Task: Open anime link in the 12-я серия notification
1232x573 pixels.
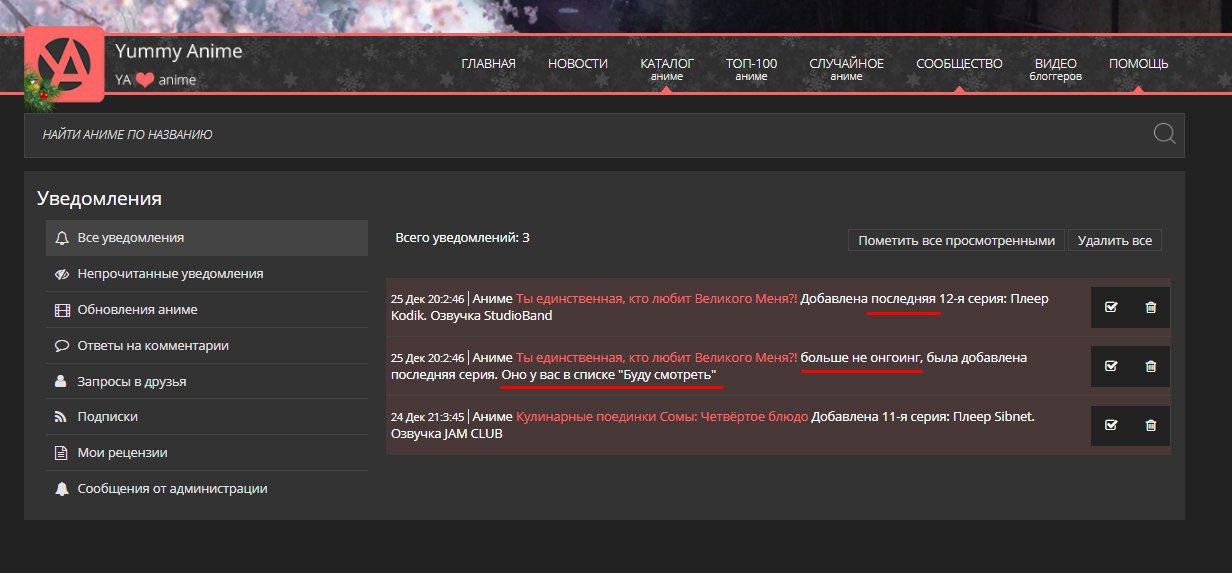Action: click(657, 299)
